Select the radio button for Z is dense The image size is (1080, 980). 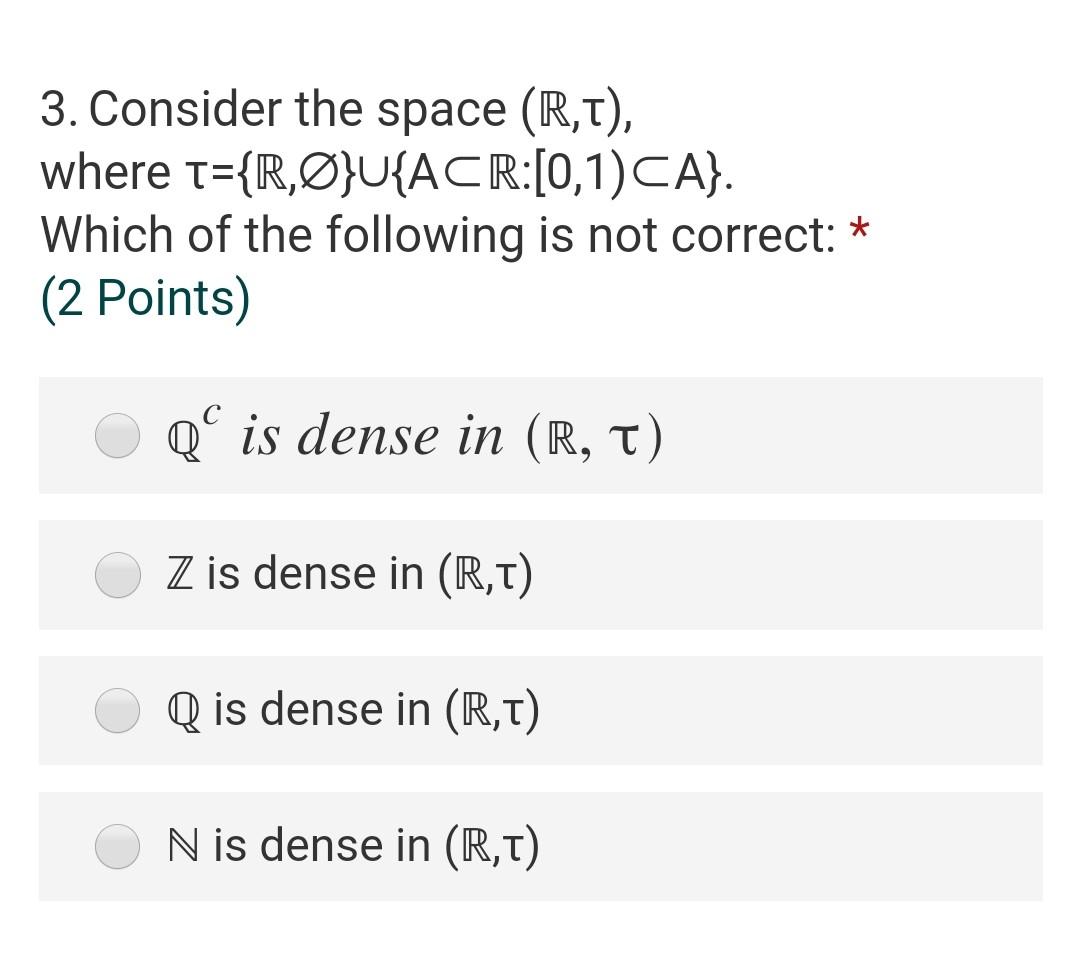pos(117,573)
